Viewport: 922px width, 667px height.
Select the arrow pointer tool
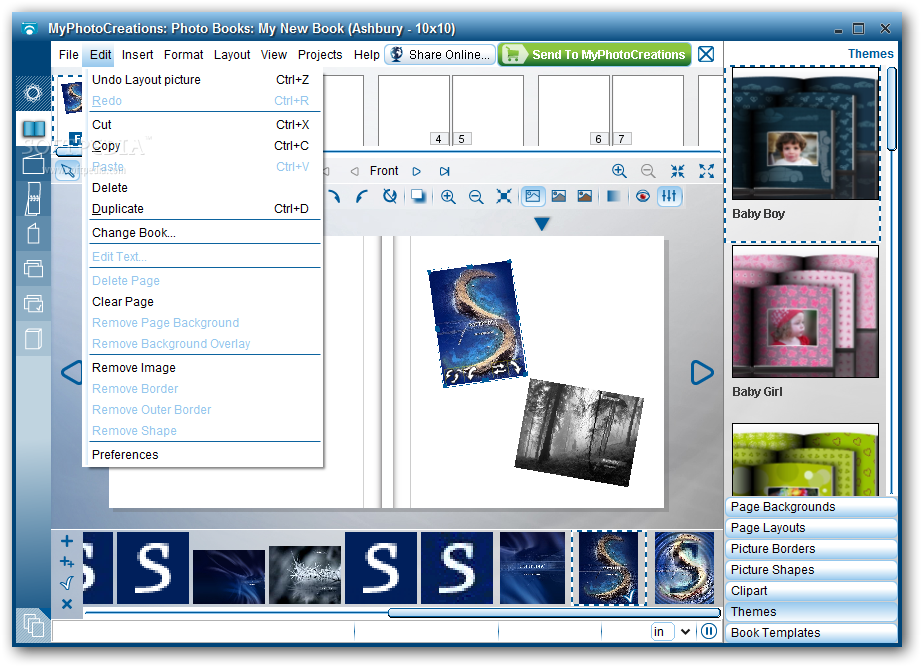[x=68, y=171]
